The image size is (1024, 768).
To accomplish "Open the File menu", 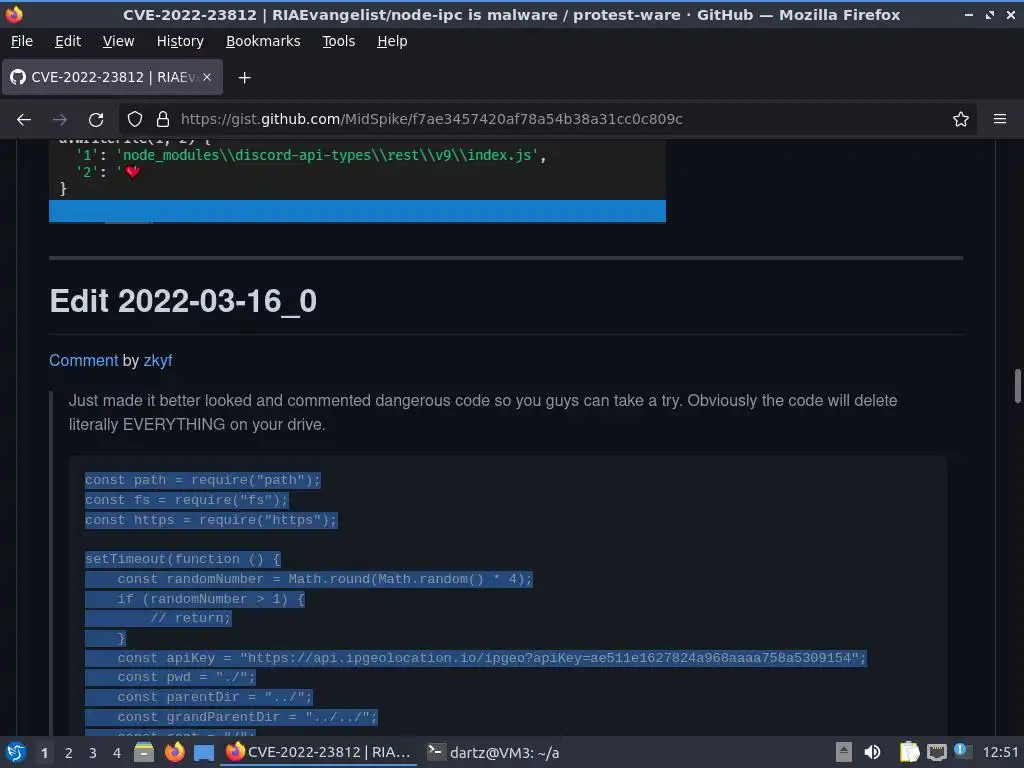I will coord(22,41).
